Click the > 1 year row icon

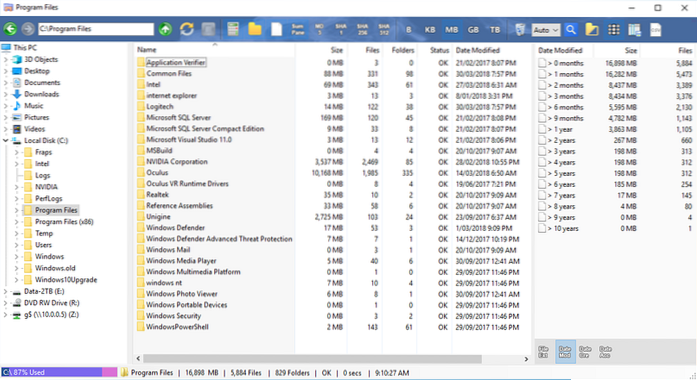542,129
